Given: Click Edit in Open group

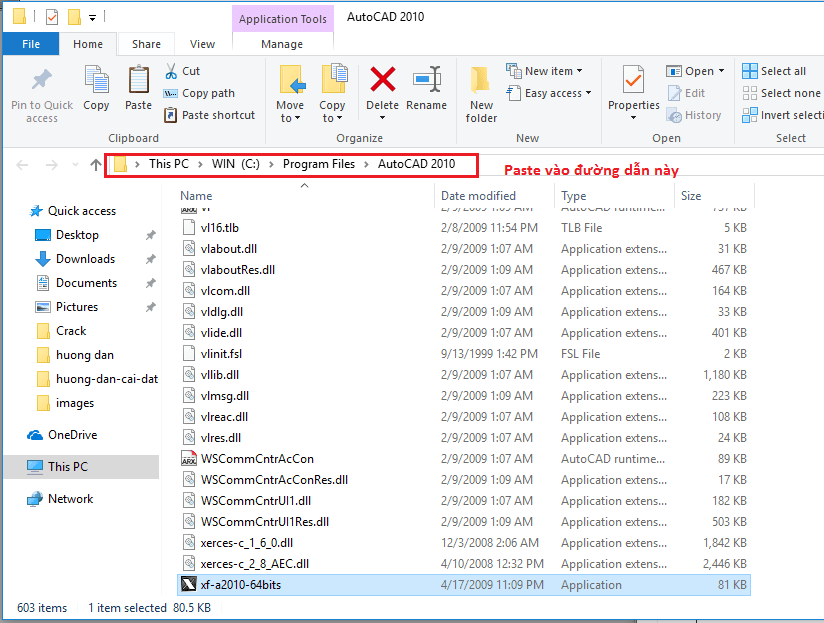Looking at the screenshot, I should (x=686, y=93).
